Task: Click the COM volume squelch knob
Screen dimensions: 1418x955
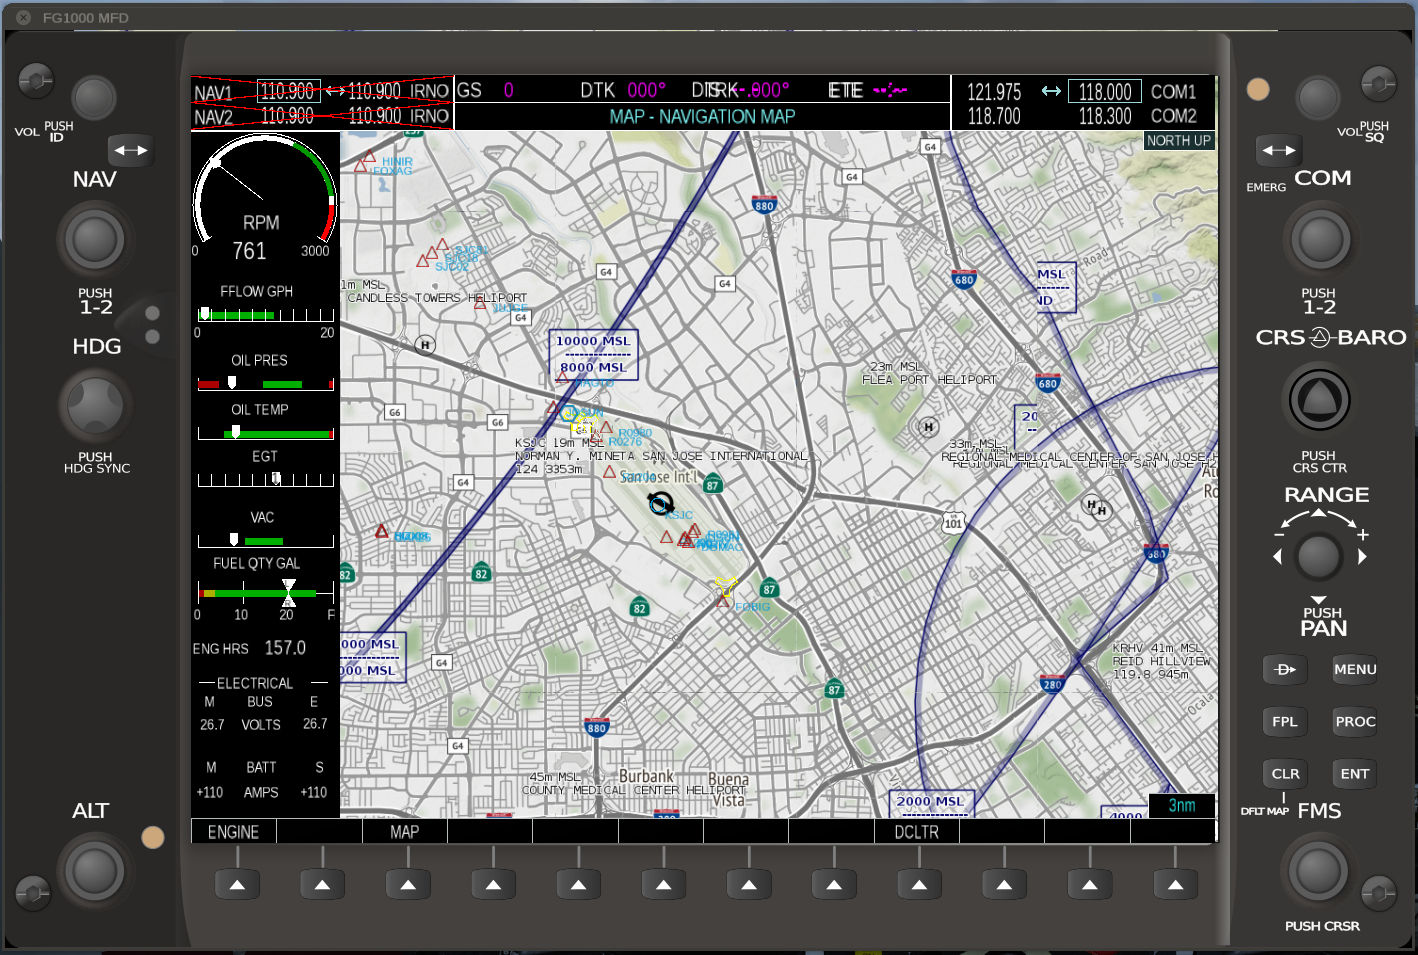Action: tap(1317, 98)
